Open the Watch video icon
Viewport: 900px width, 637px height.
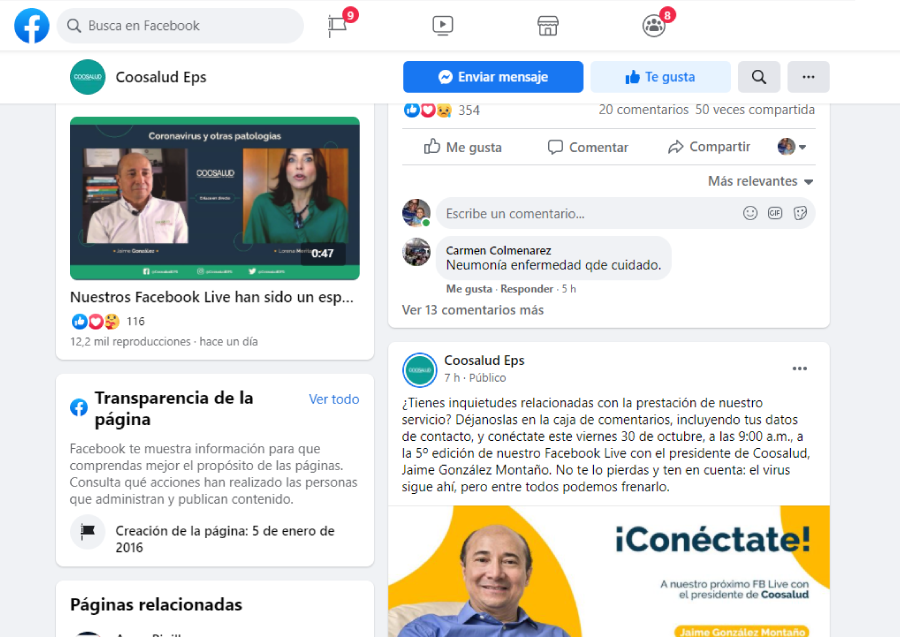tap(443, 26)
